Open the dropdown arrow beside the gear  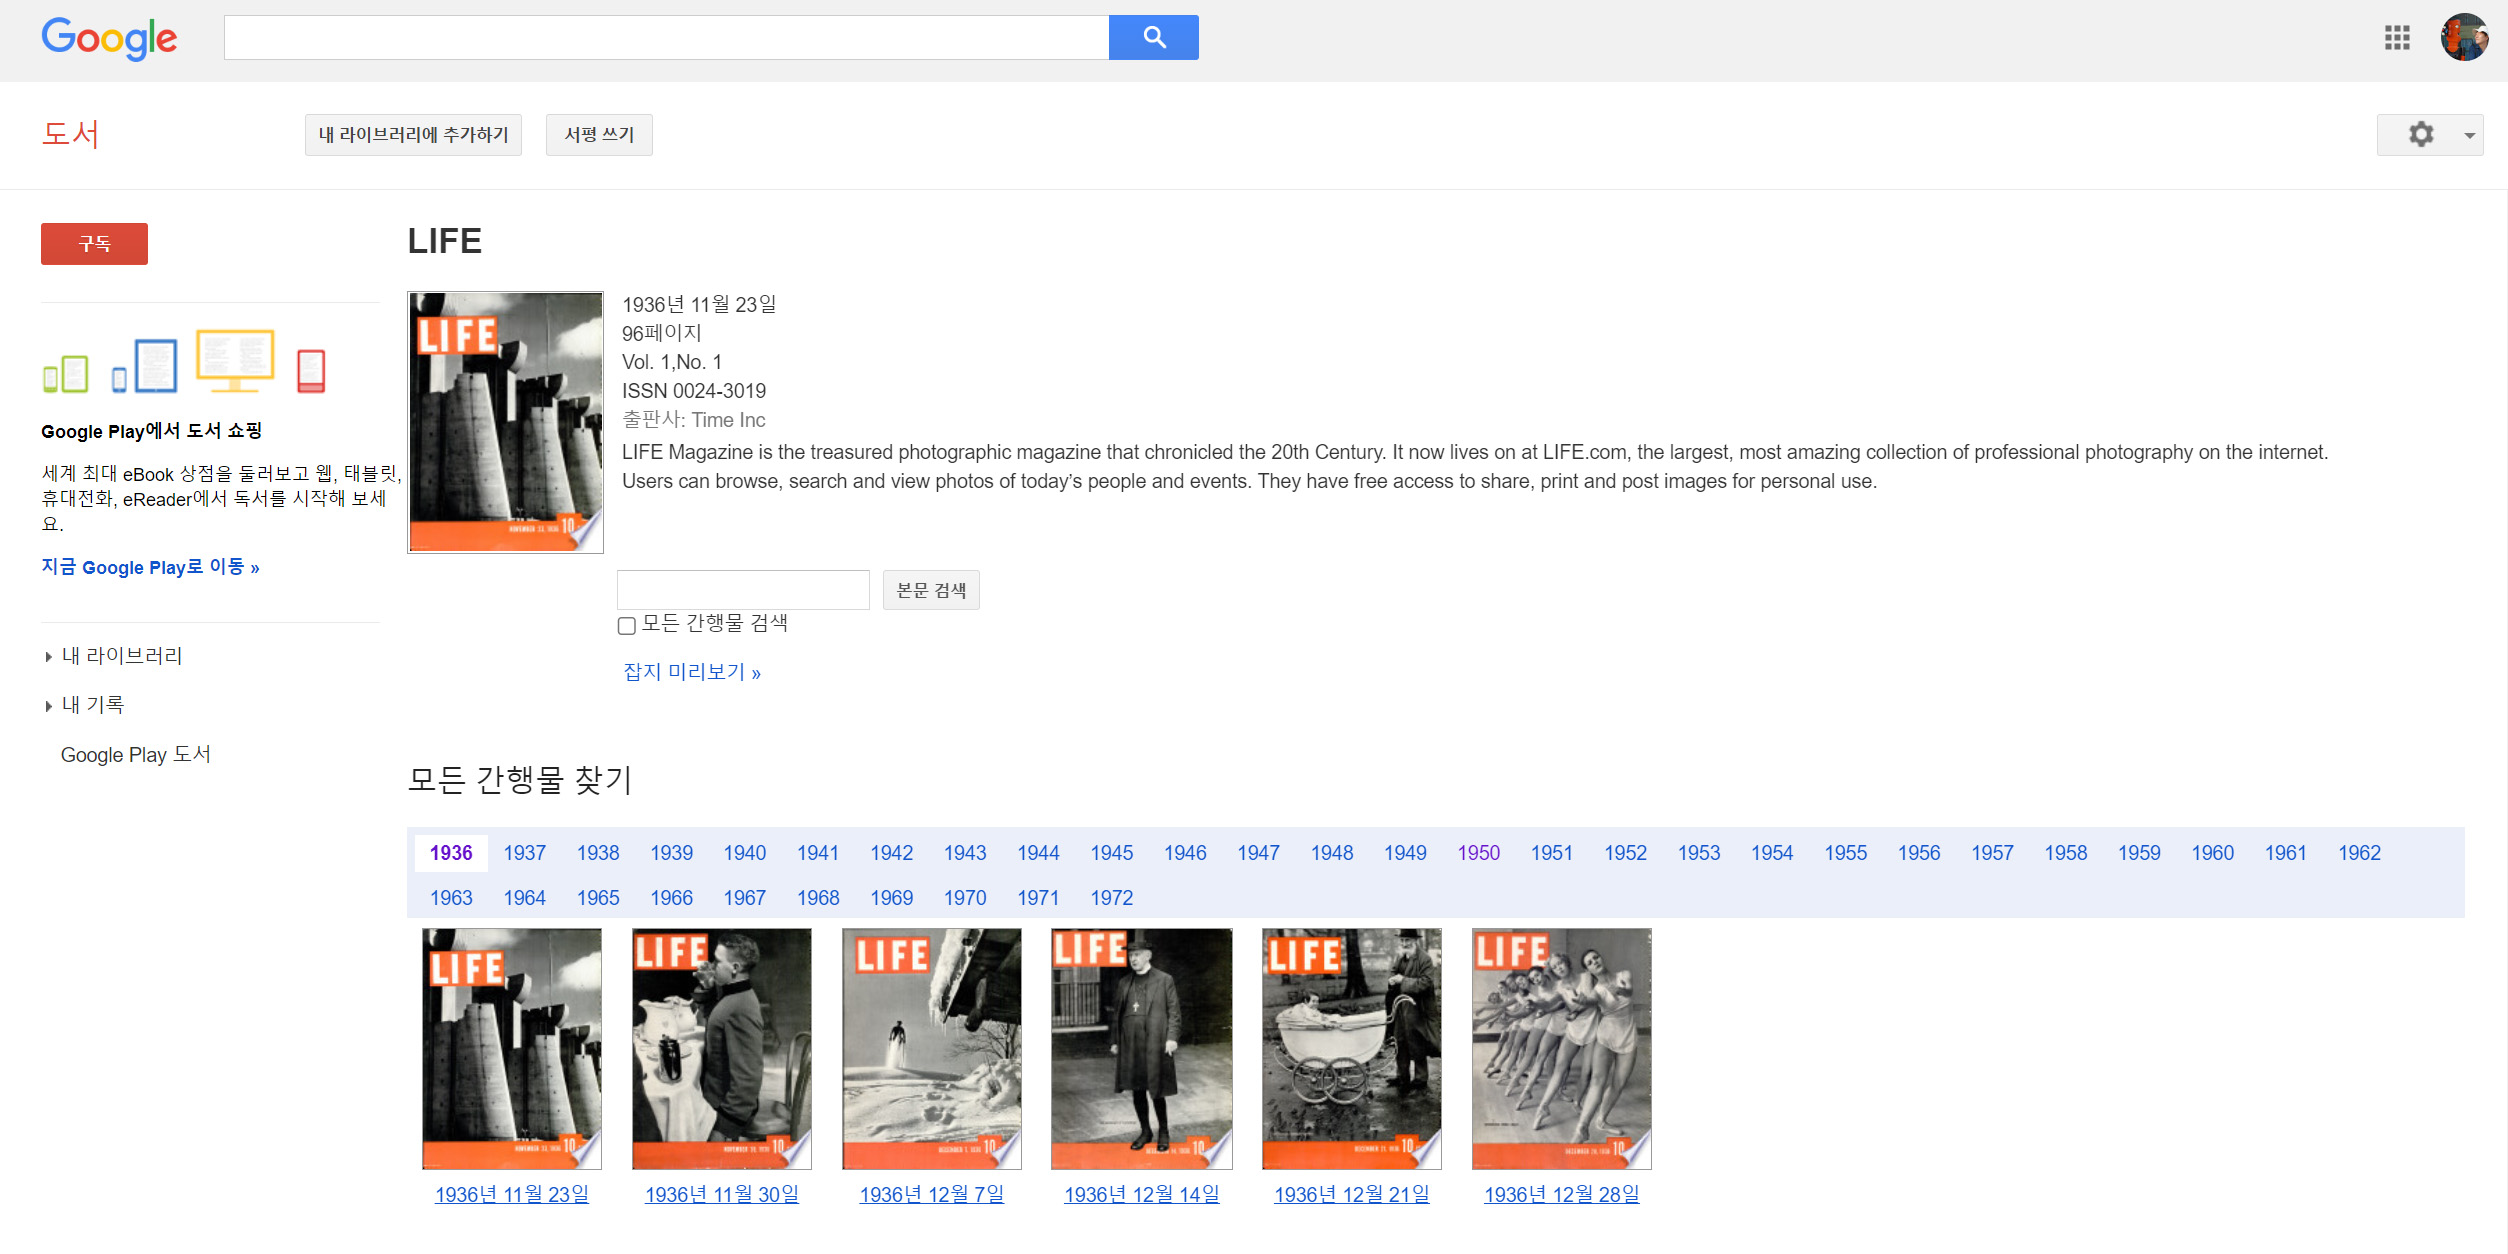click(2469, 135)
